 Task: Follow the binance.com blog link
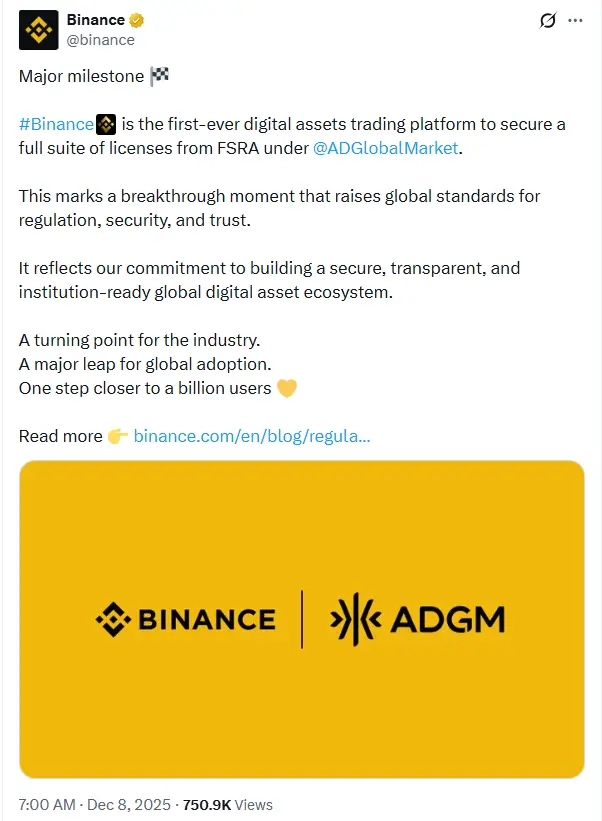click(x=251, y=436)
